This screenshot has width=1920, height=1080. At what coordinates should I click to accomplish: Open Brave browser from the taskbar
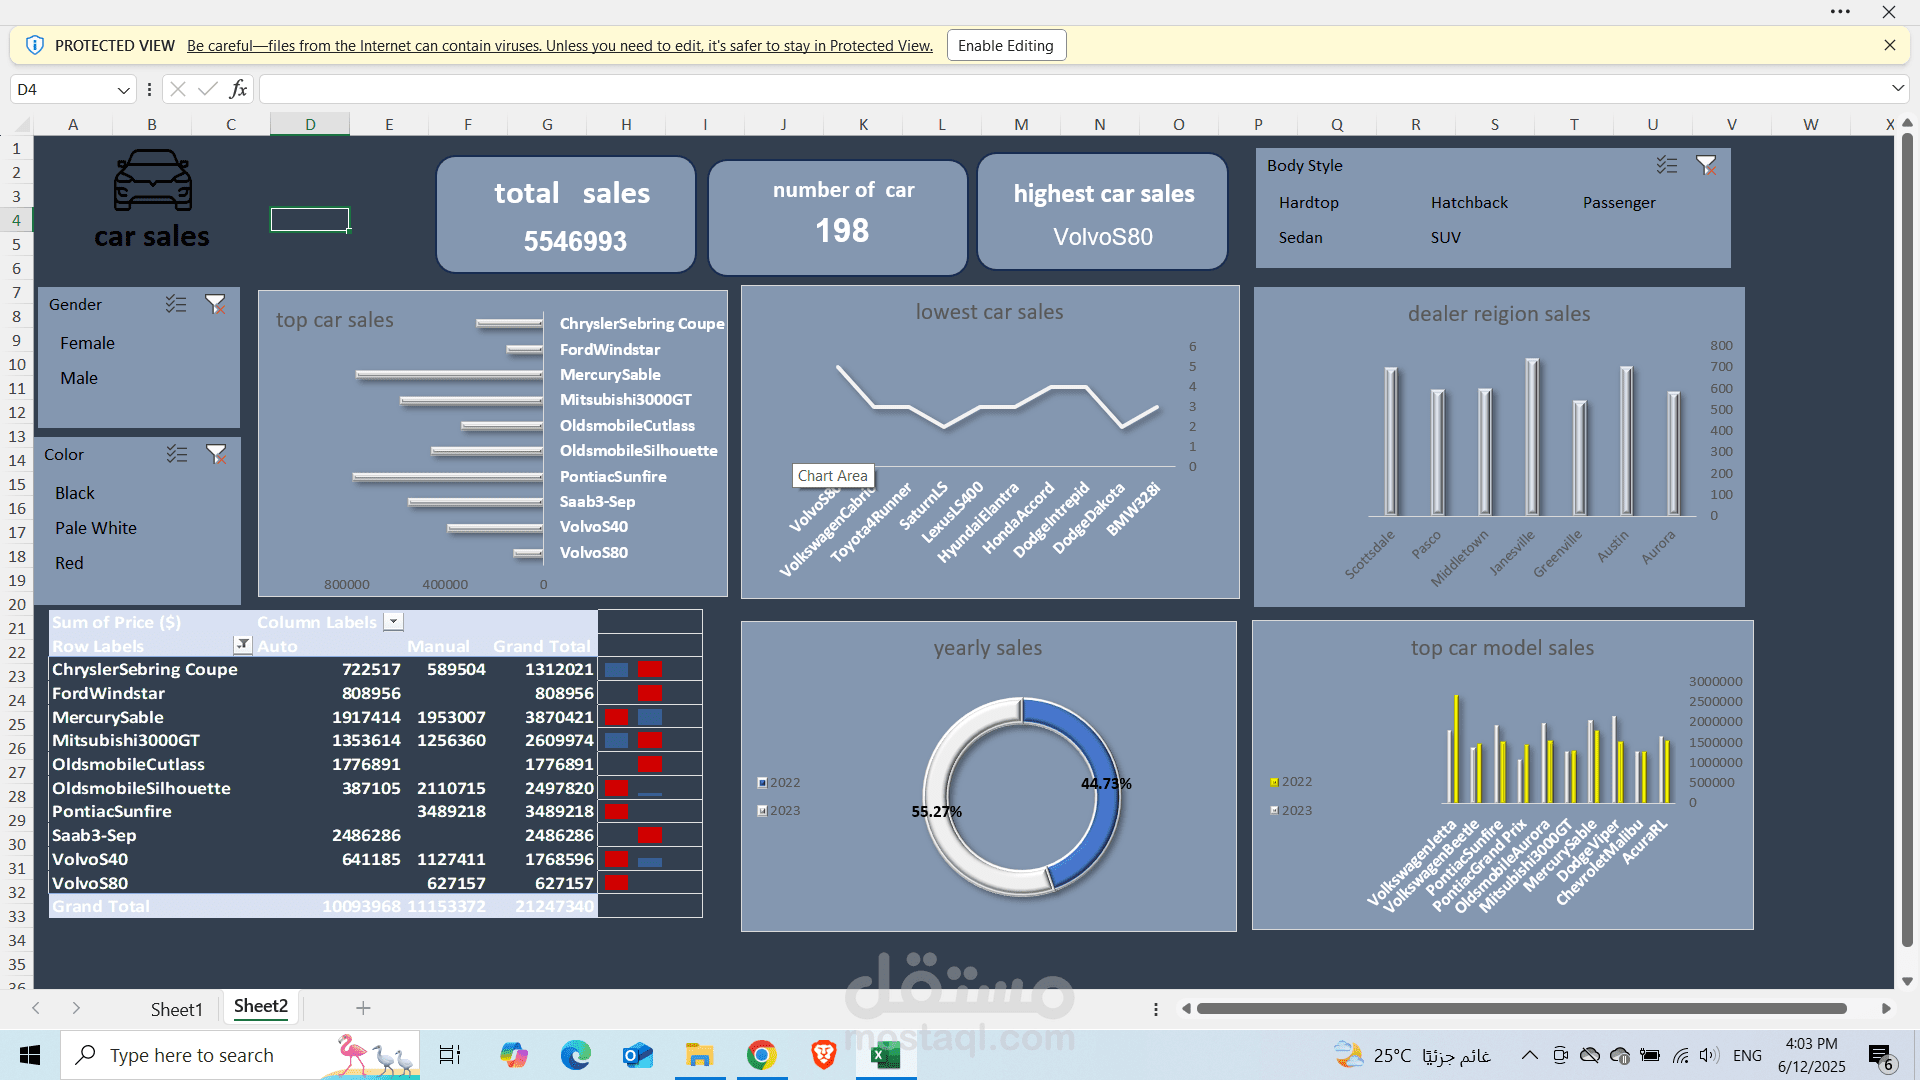[x=824, y=1055]
